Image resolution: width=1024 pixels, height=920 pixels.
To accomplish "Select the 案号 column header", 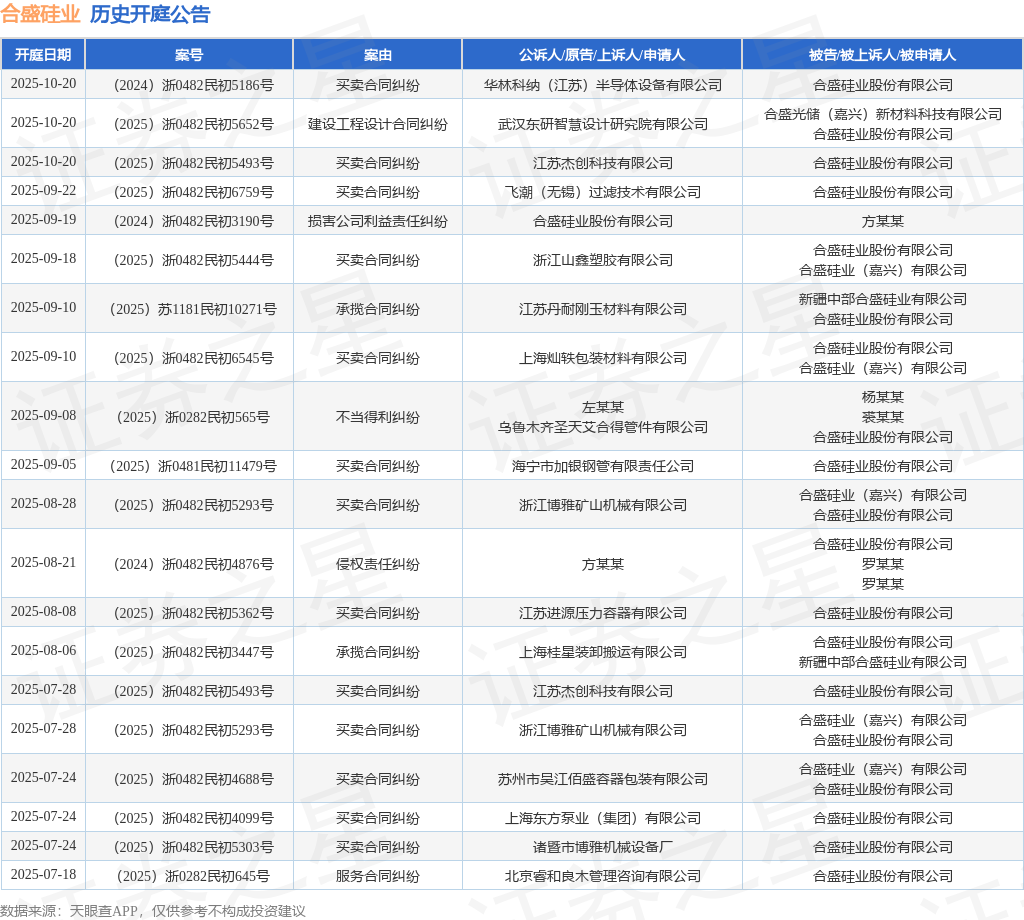I will [x=189, y=55].
